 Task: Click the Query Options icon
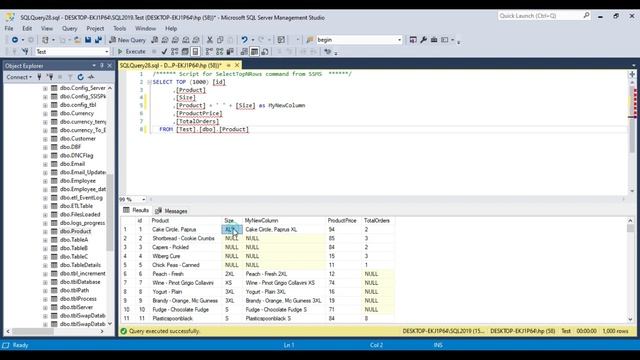coord(185,51)
